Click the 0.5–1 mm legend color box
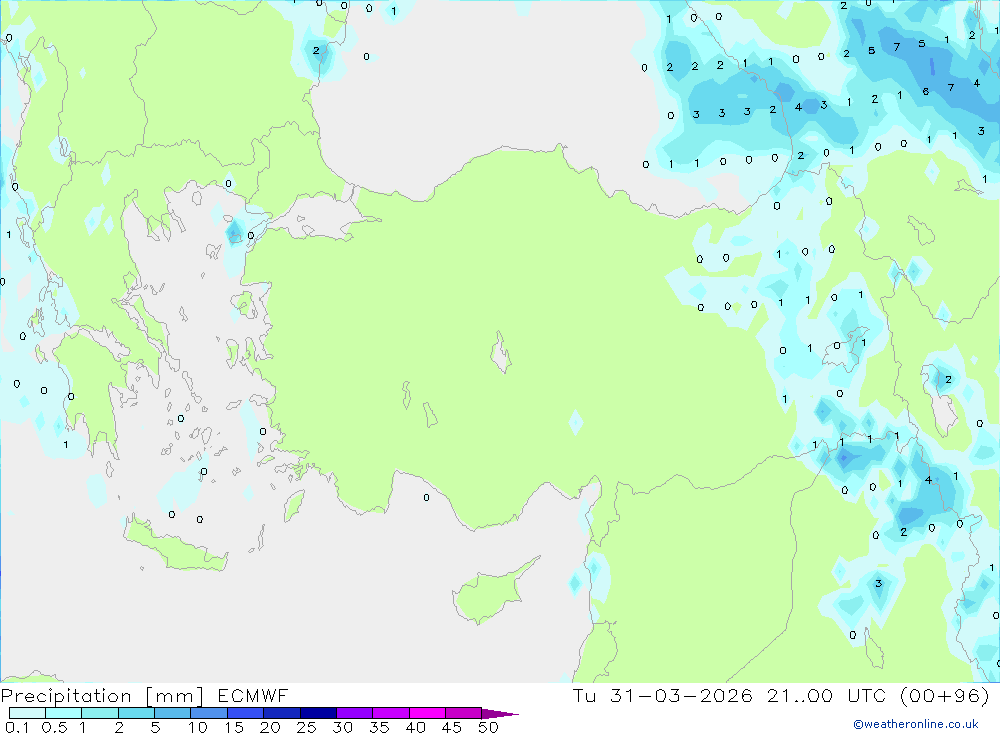The width and height of the screenshot is (1000, 733). (x=63, y=713)
